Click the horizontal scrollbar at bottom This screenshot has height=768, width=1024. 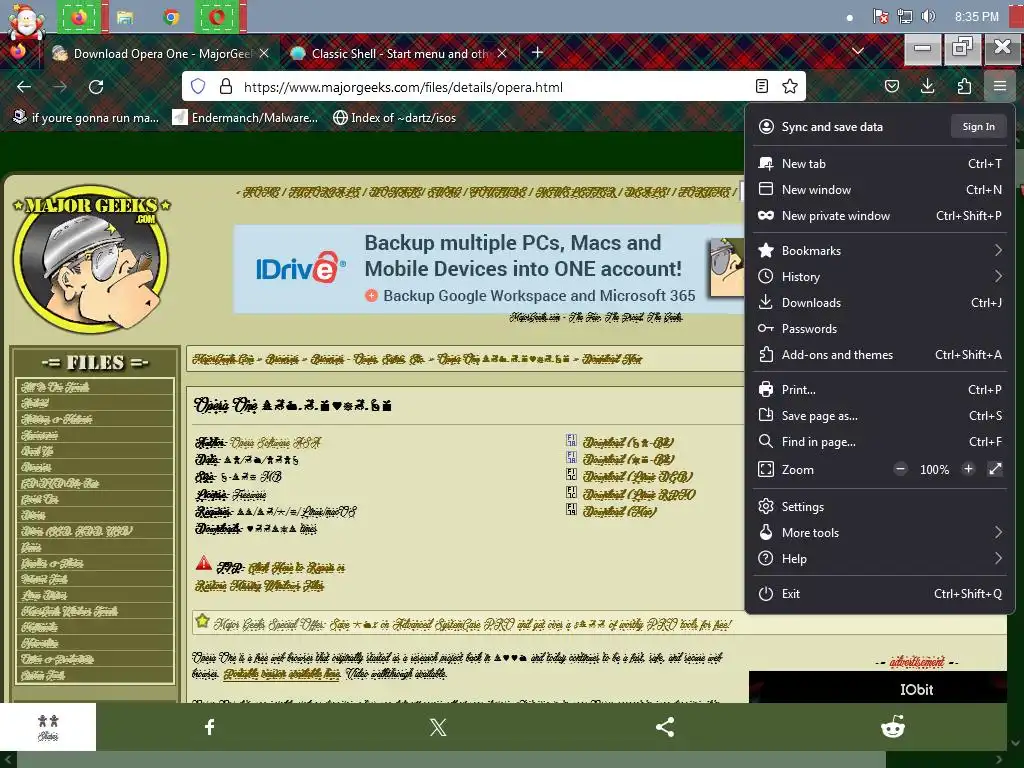pos(451,760)
